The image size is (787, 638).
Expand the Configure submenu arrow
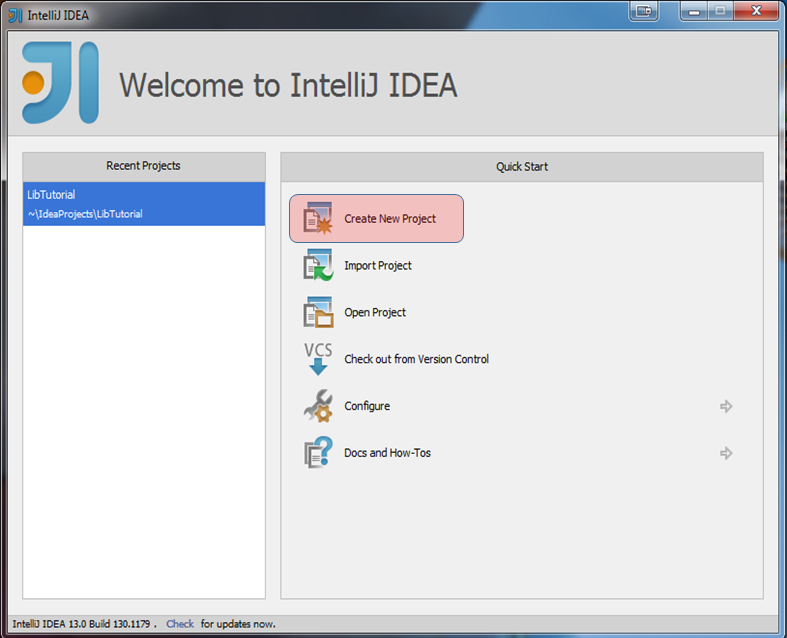(x=726, y=406)
